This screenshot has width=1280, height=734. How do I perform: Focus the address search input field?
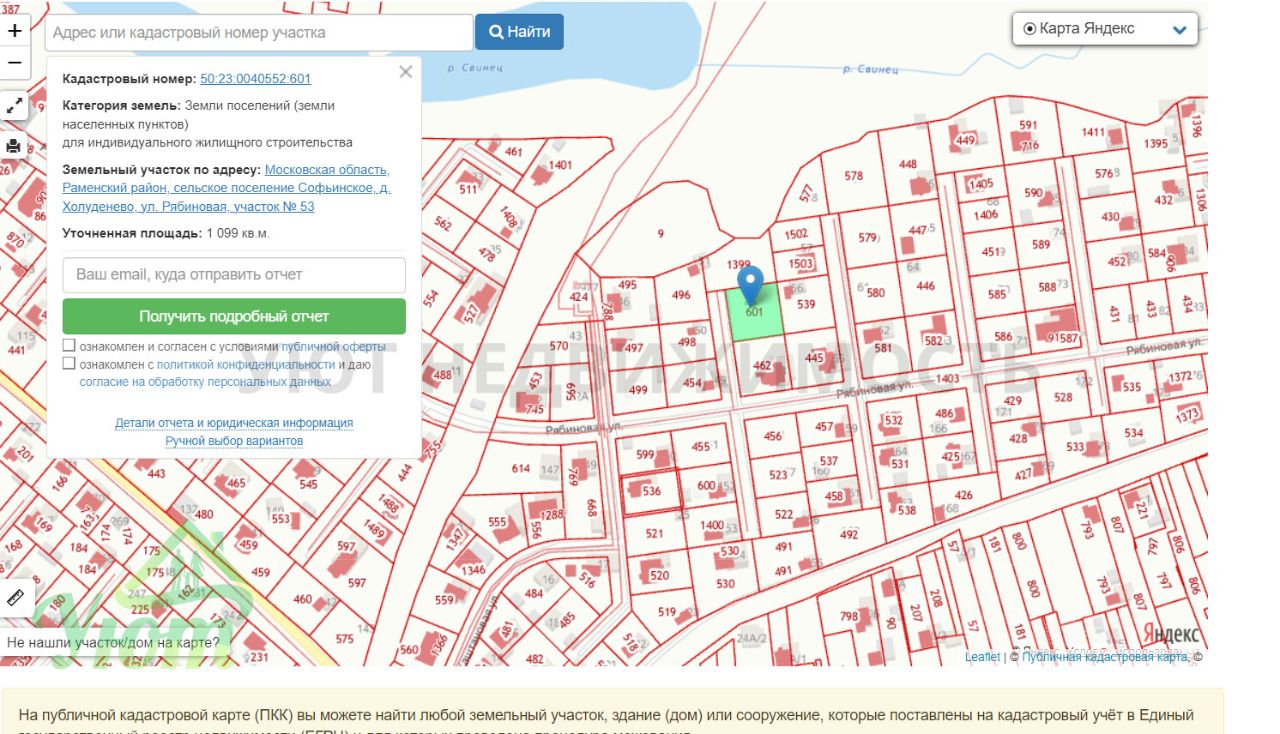259,32
